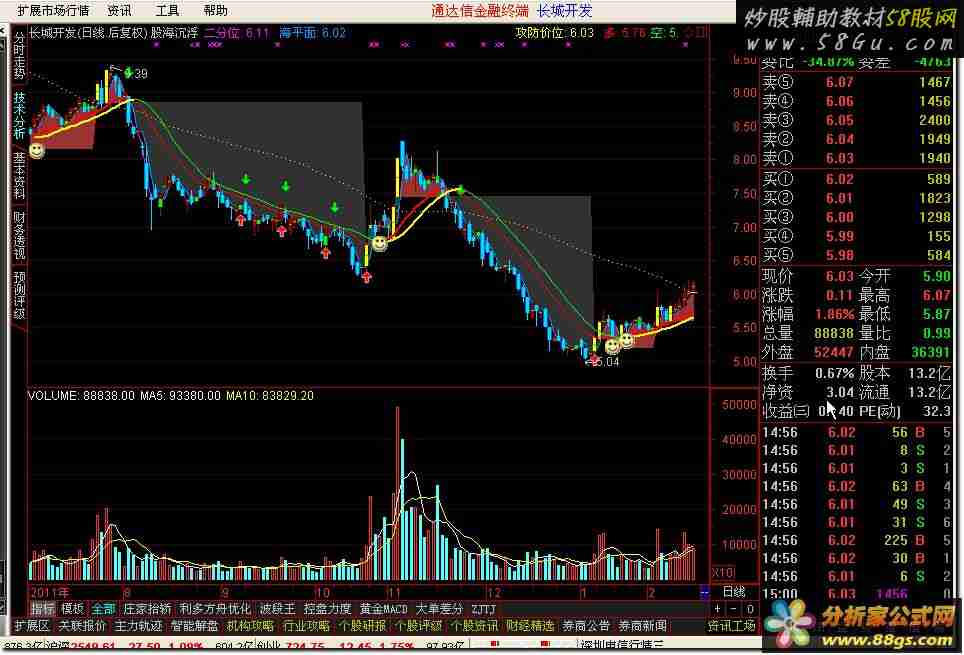The height and width of the screenshot is (655, 964).
Task: Click the leftmost smiley signal on the price chart
Action: click(x=37, y=150)
